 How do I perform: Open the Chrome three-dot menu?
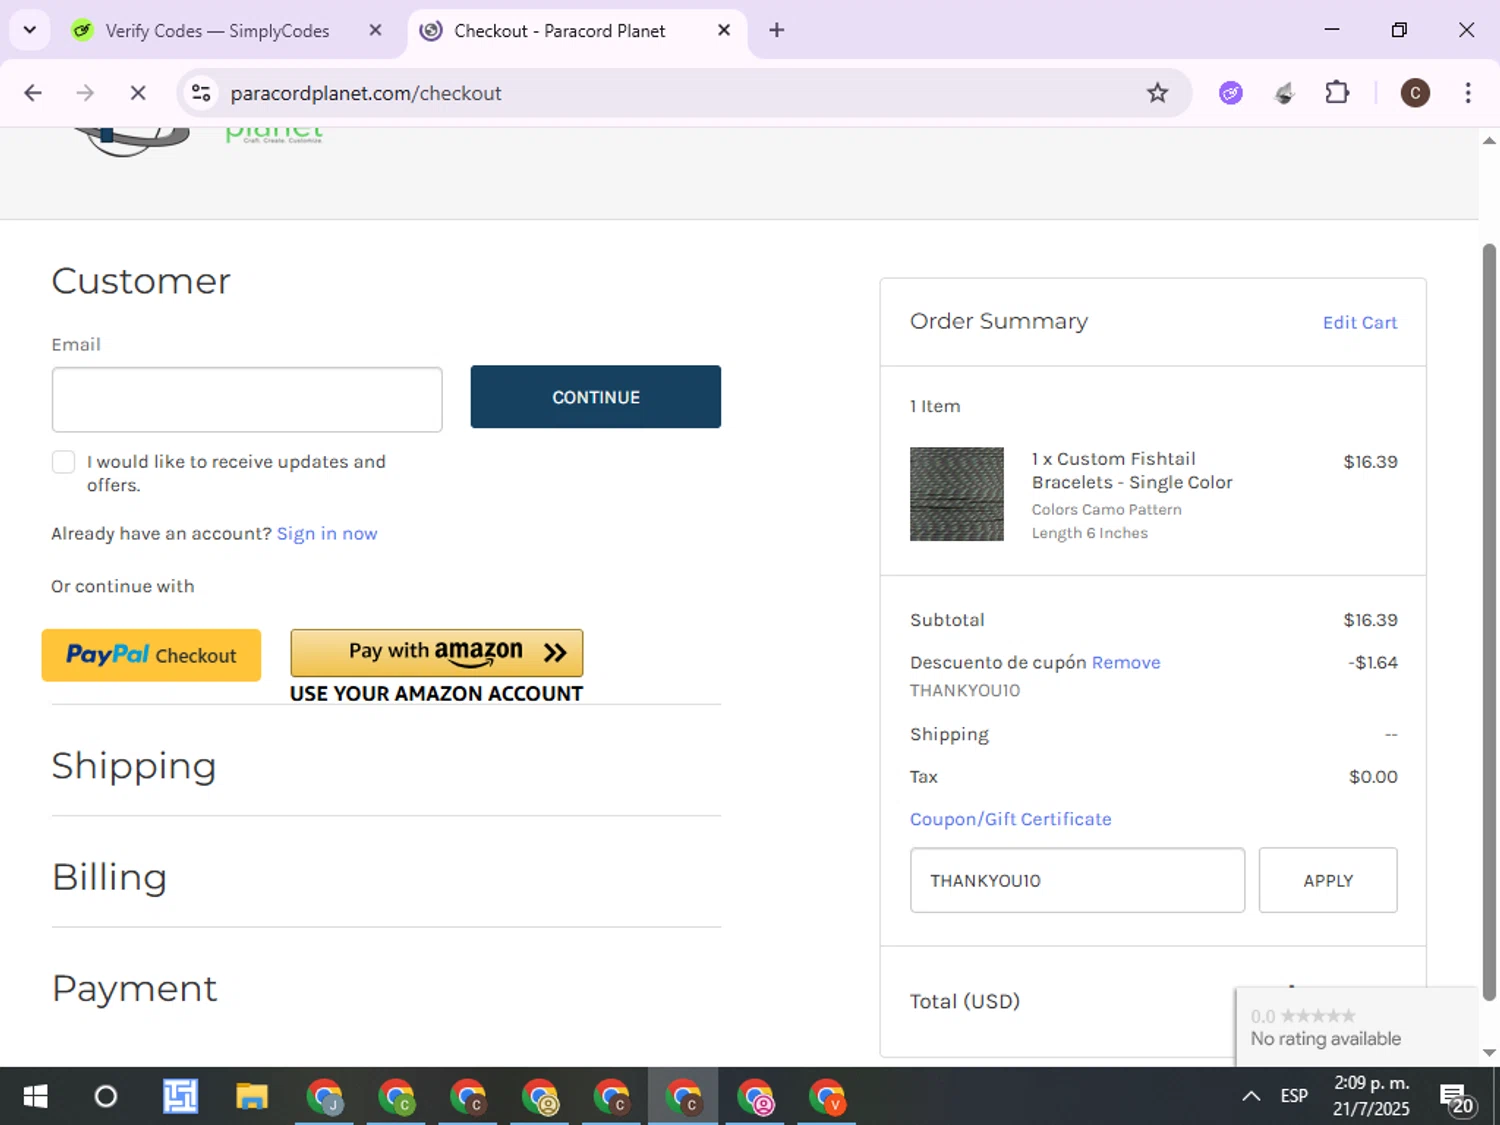(1468, 93)
